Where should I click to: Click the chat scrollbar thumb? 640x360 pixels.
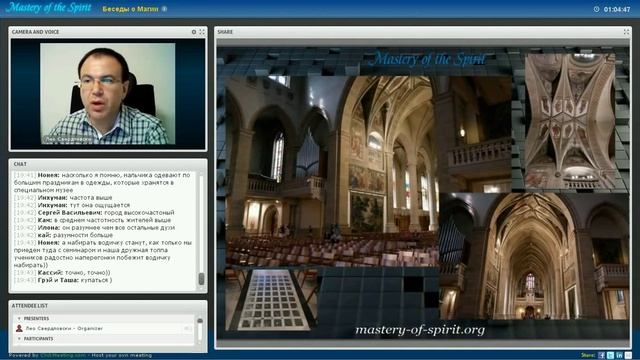click(x=201, y=279)
